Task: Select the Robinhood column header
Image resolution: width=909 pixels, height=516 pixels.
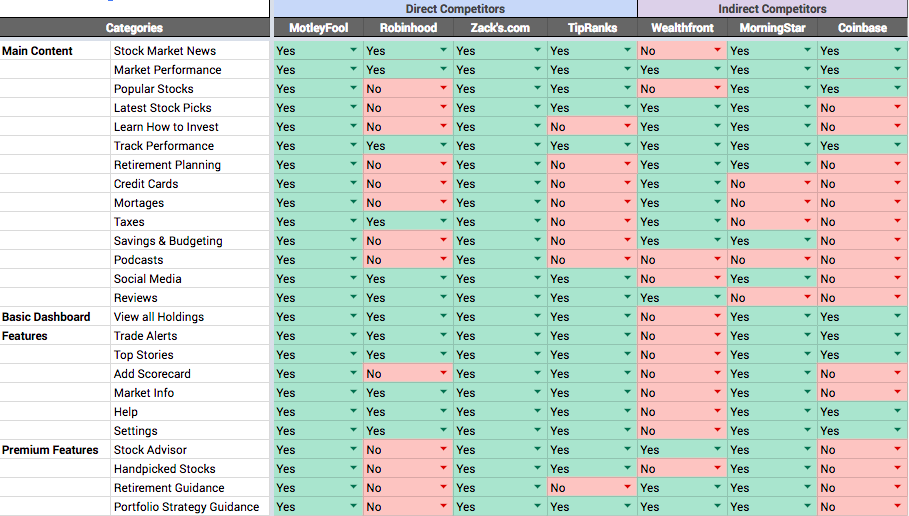Action: tap(408, 27)
